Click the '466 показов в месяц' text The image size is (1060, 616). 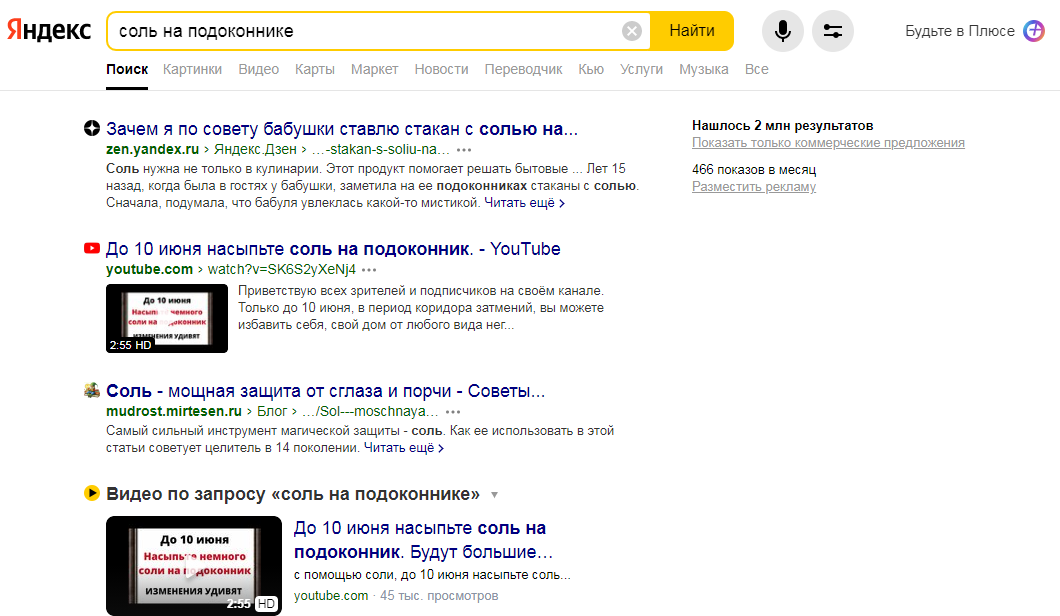tap(754, 170)
